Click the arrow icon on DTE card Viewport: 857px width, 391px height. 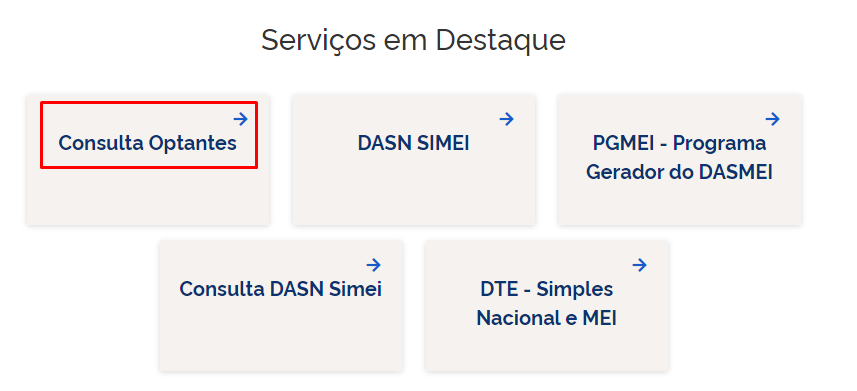[x=639, y=265]
